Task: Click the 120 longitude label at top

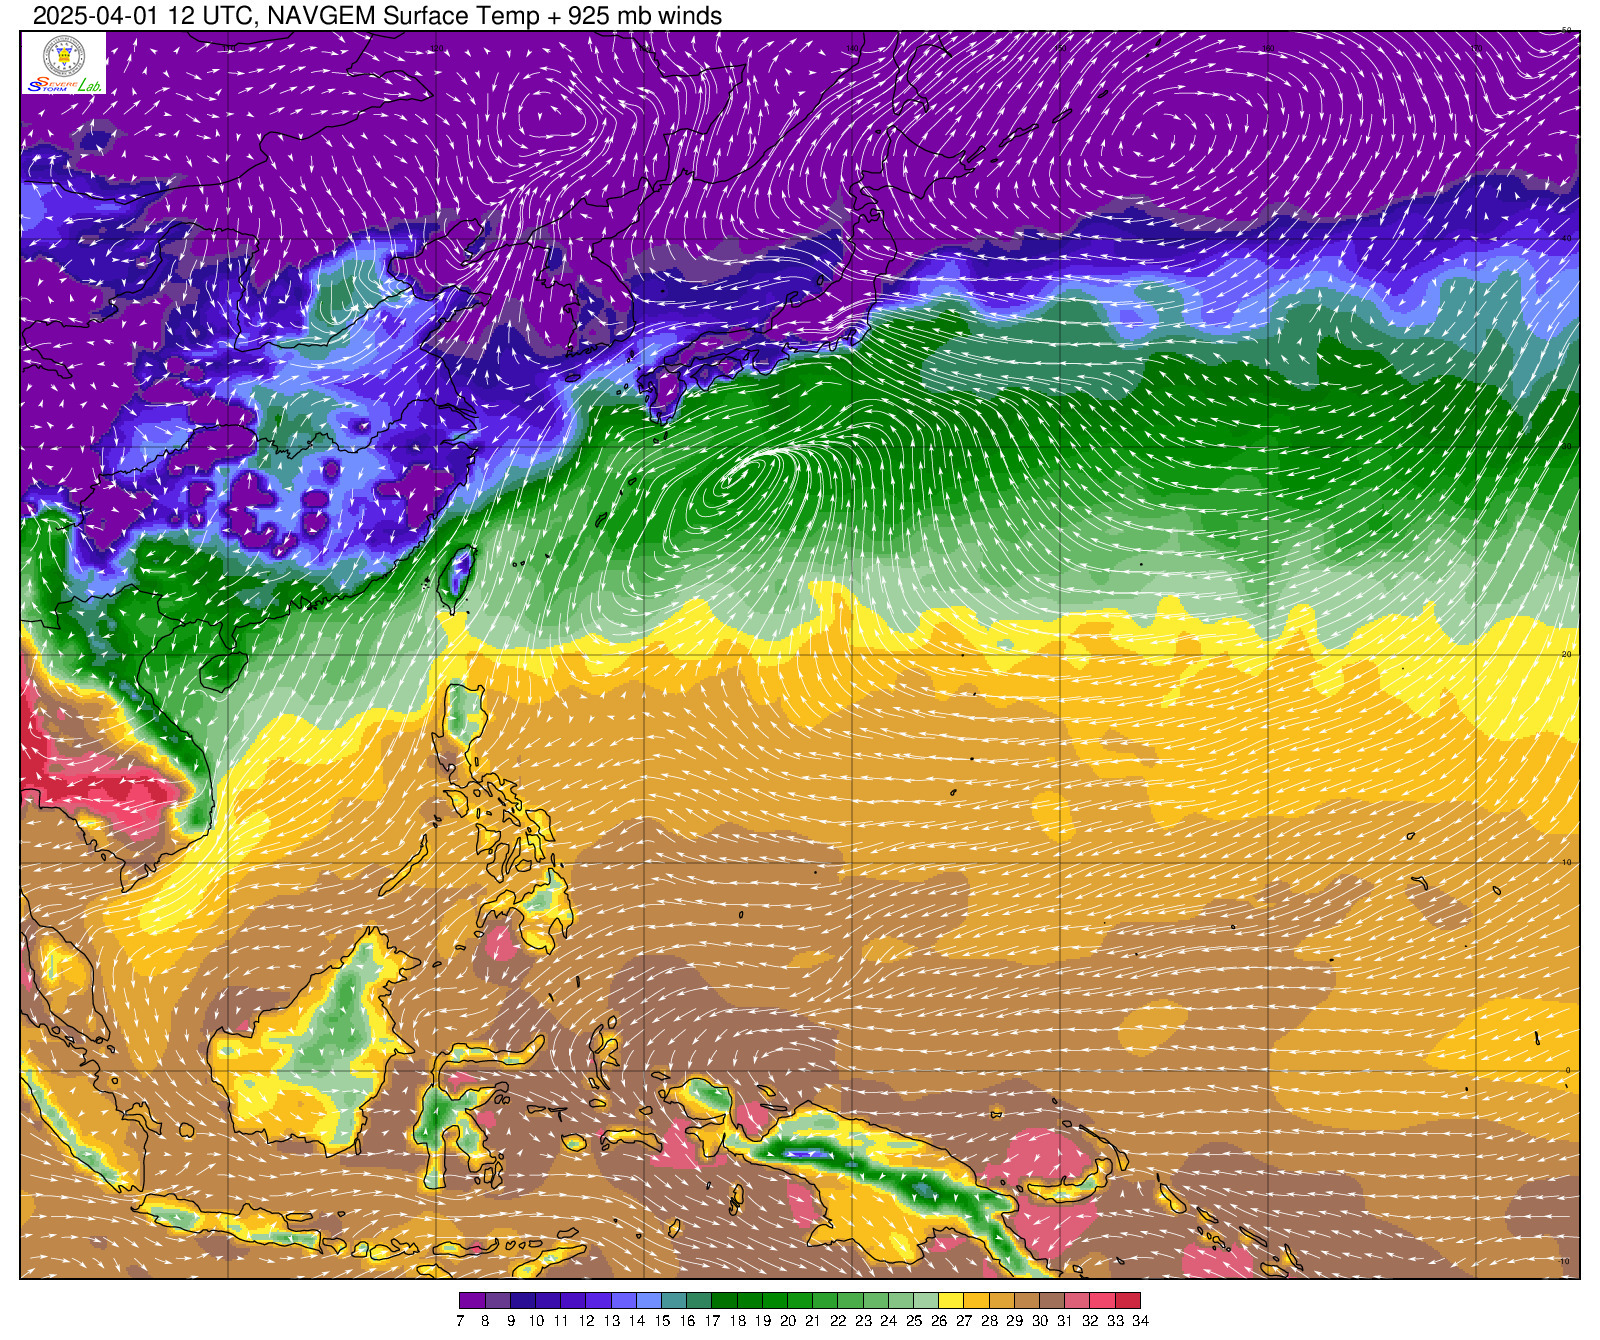Action: [436, 47]
